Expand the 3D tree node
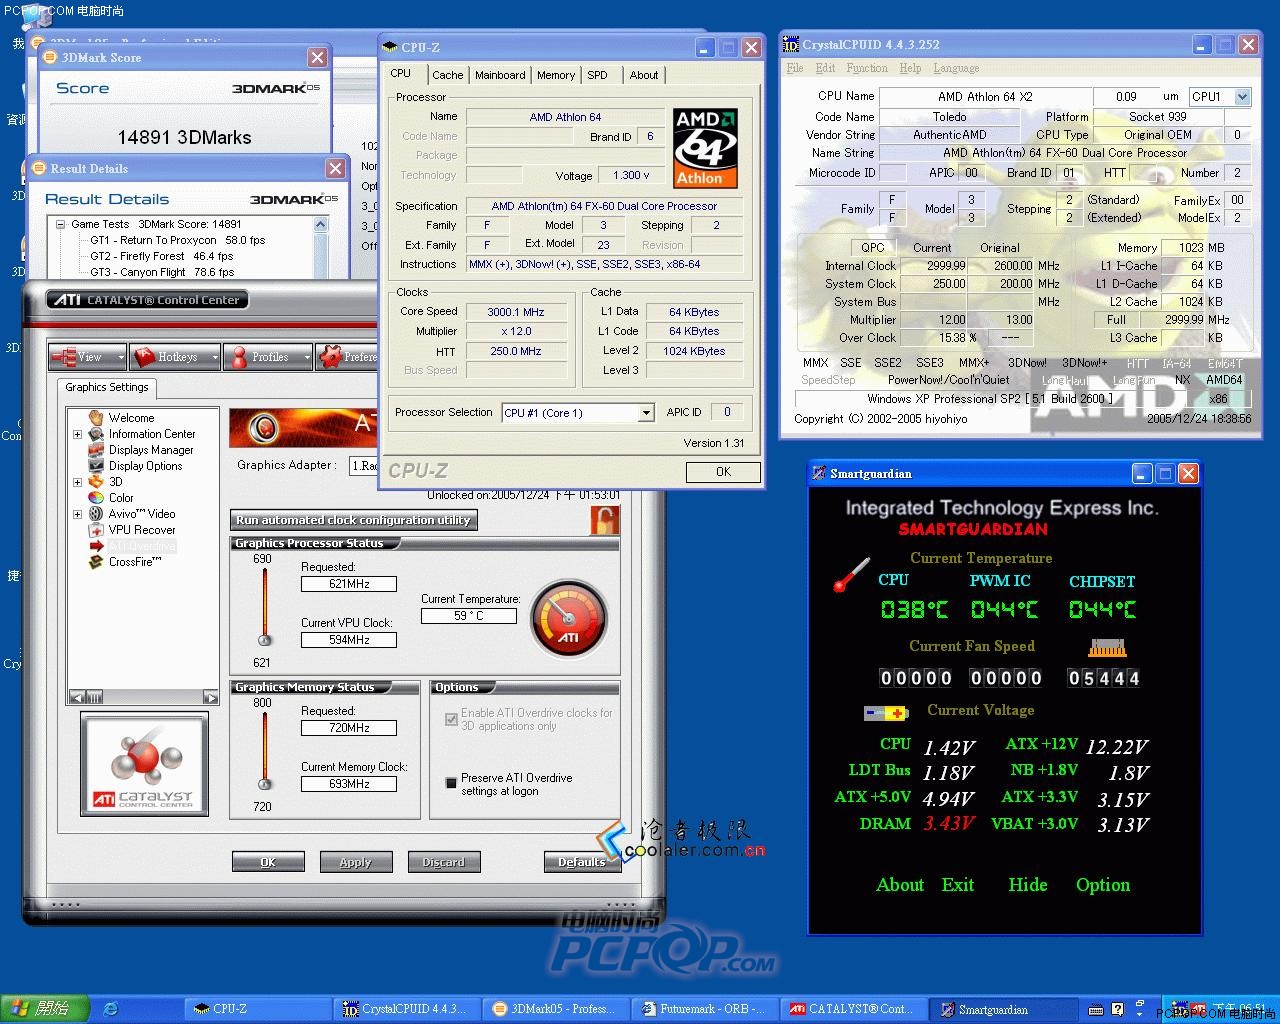The image size is (1280, 1024). 77,482
